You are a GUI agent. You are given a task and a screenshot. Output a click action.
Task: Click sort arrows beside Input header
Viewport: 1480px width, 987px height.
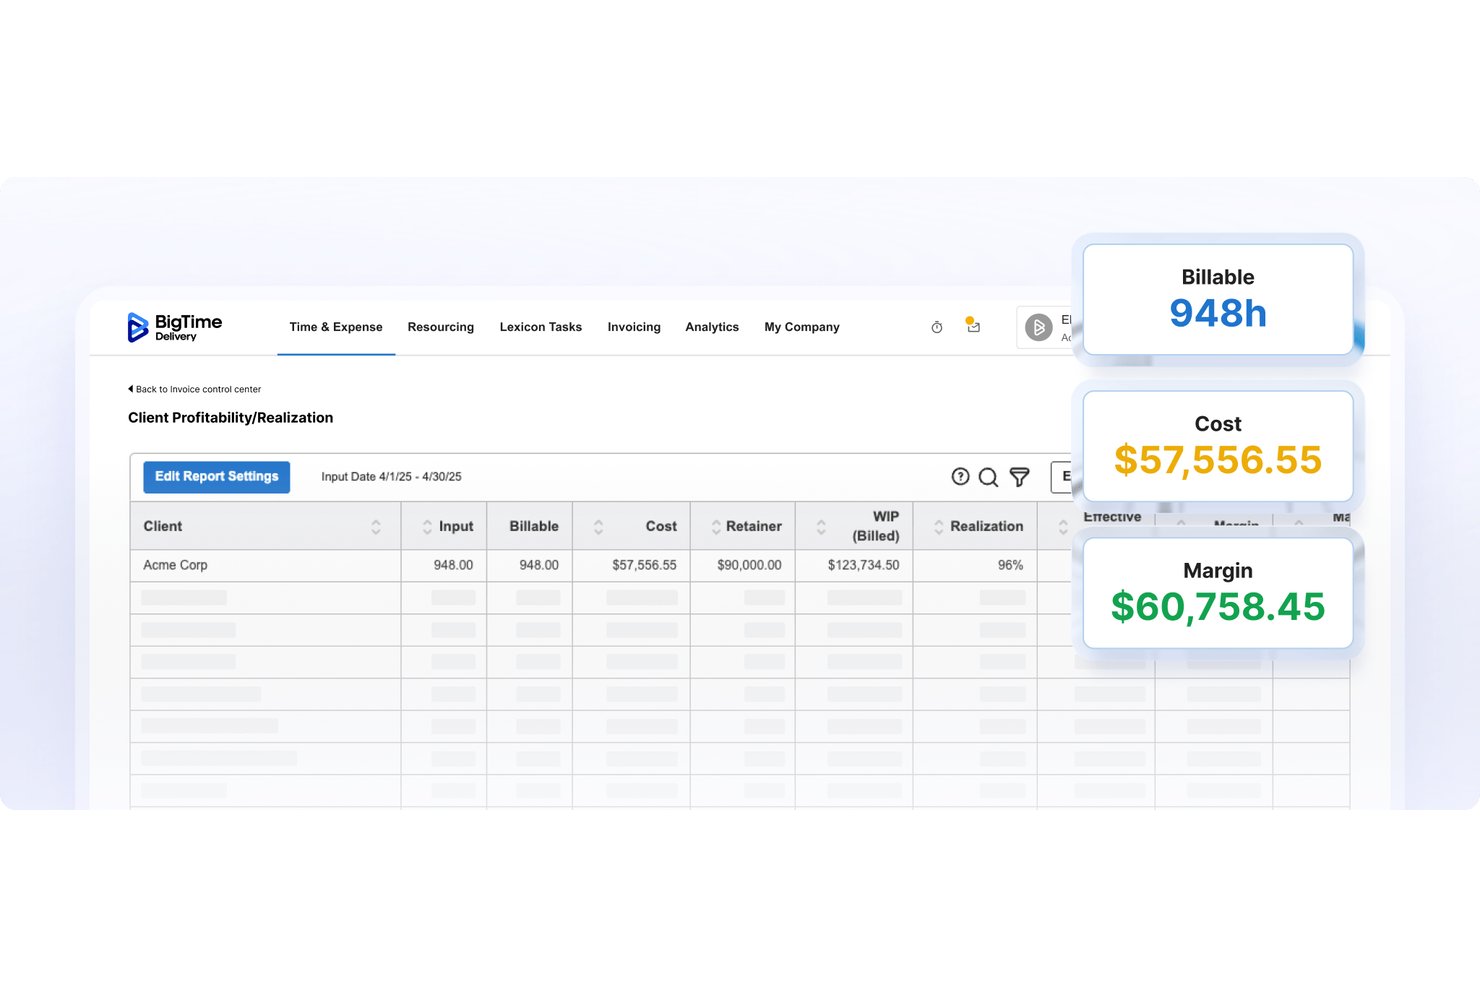pos(427,526)
